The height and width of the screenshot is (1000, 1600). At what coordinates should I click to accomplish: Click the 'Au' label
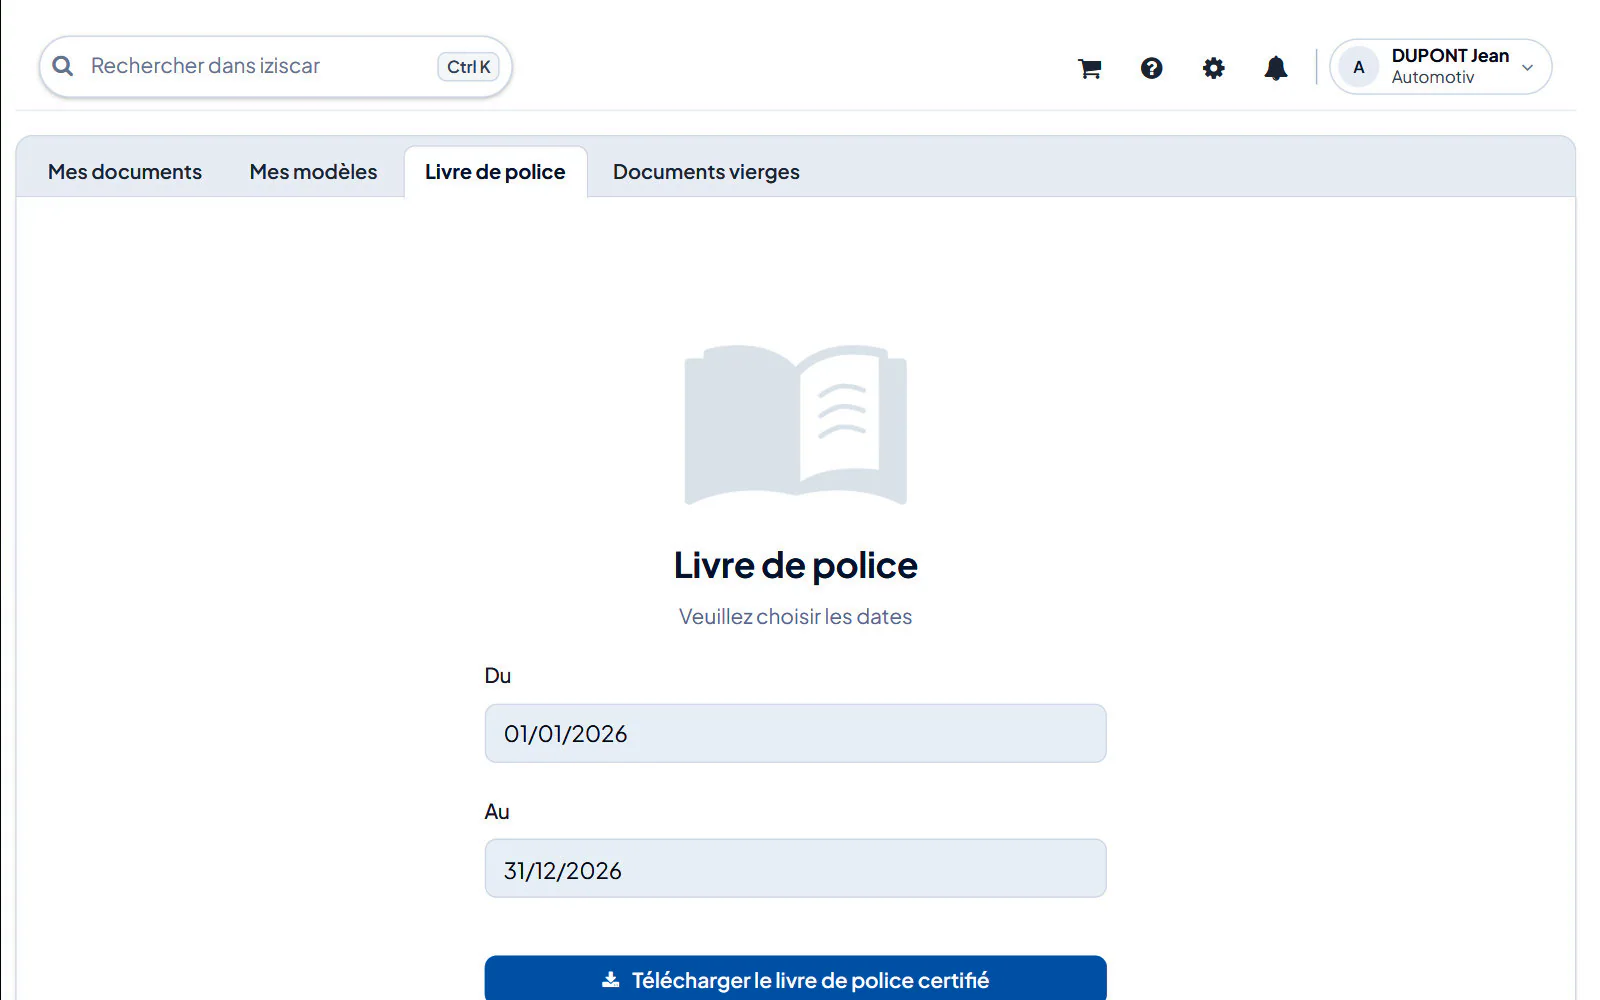[496, 812]
